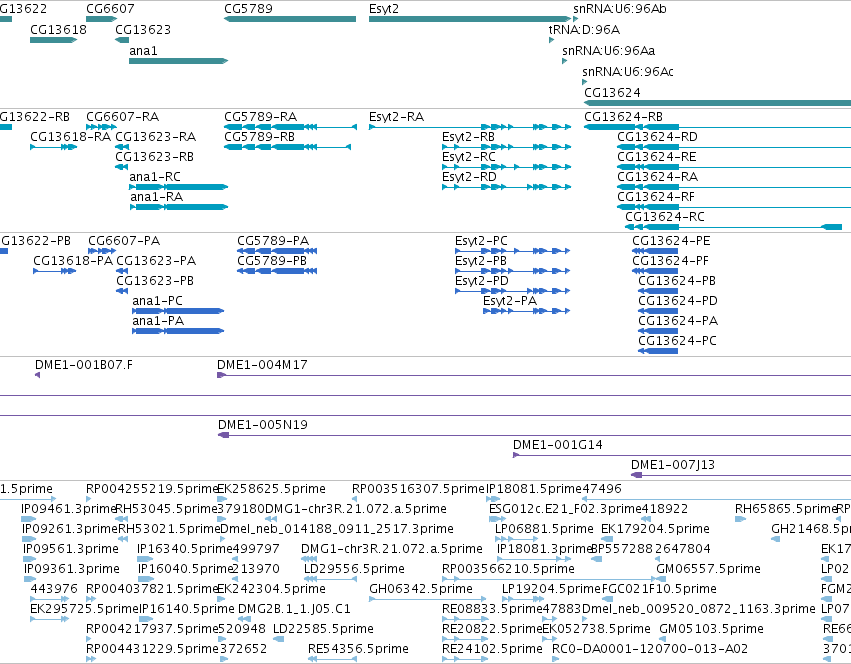Select EST GH06342.5prime

[421, 589]
